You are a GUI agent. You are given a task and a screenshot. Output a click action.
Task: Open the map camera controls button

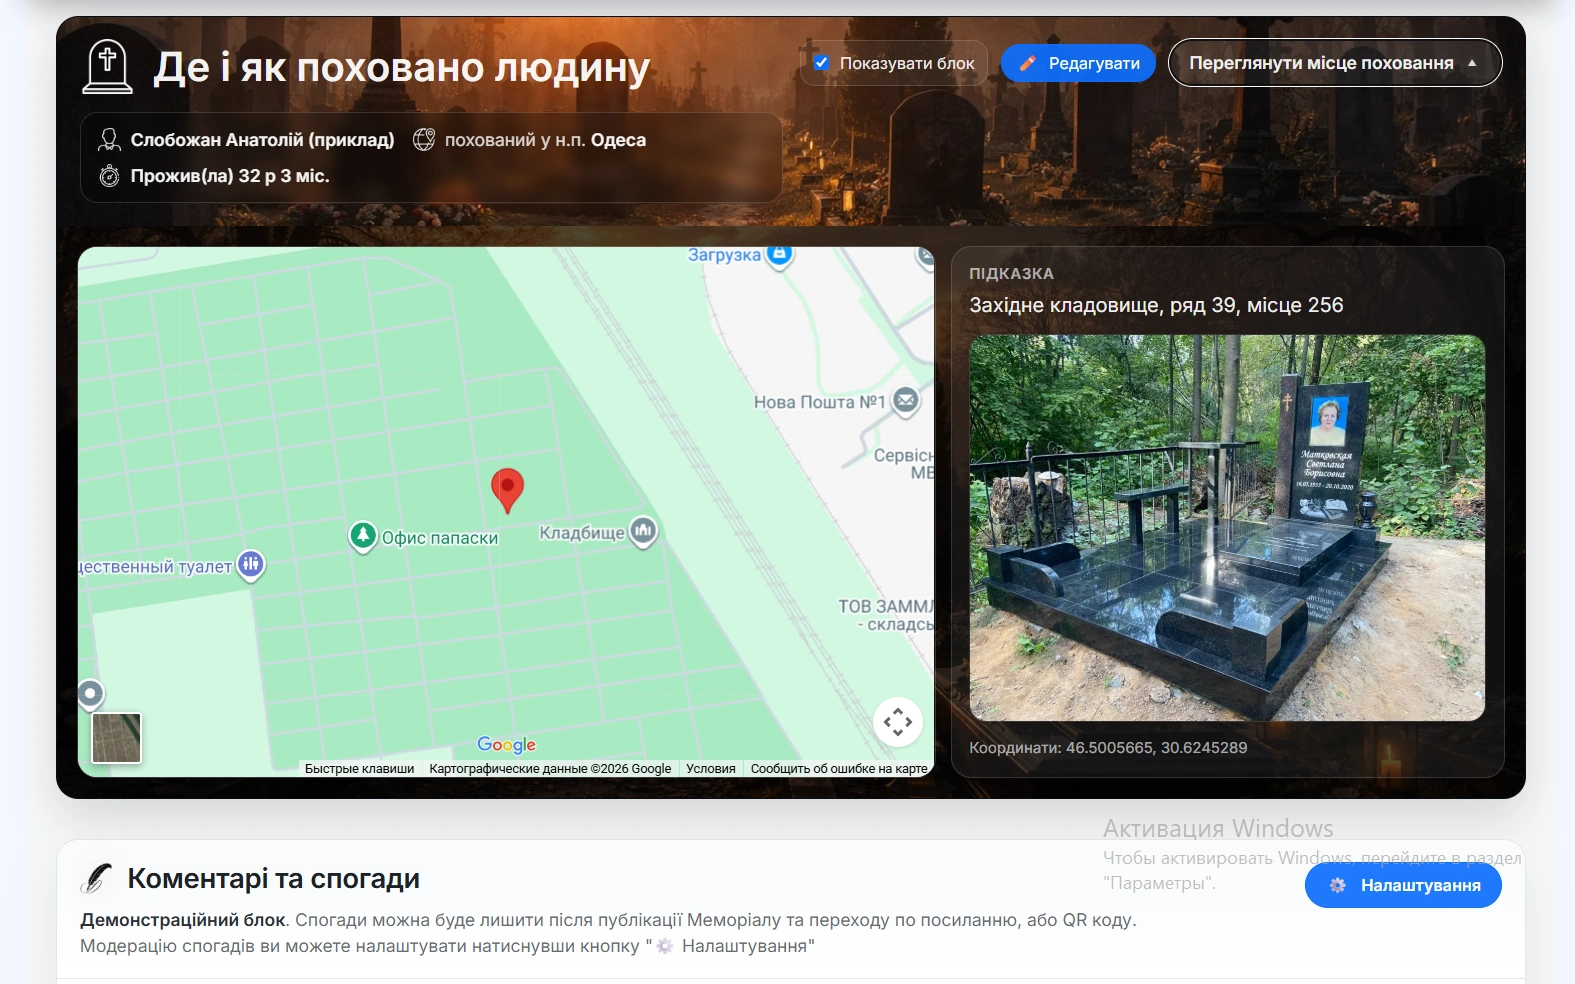tap(897, 722)
